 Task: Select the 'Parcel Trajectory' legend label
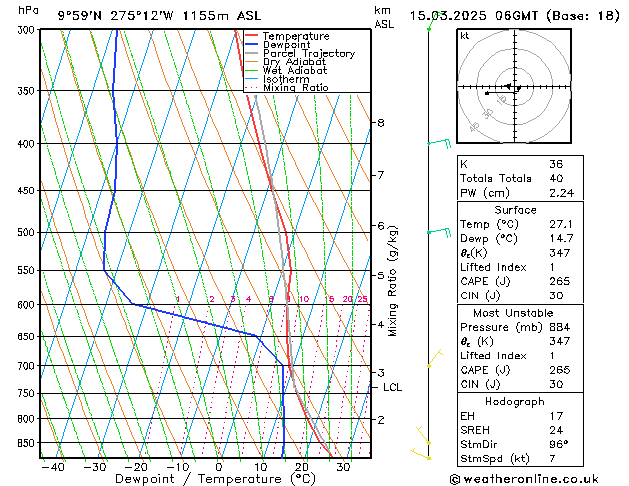[x=309, y=53]
